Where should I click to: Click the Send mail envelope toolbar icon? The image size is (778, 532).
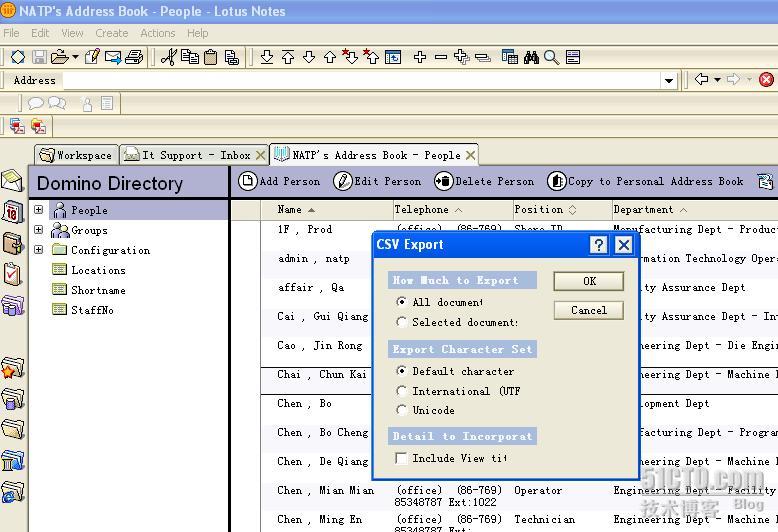coord(113,57)
